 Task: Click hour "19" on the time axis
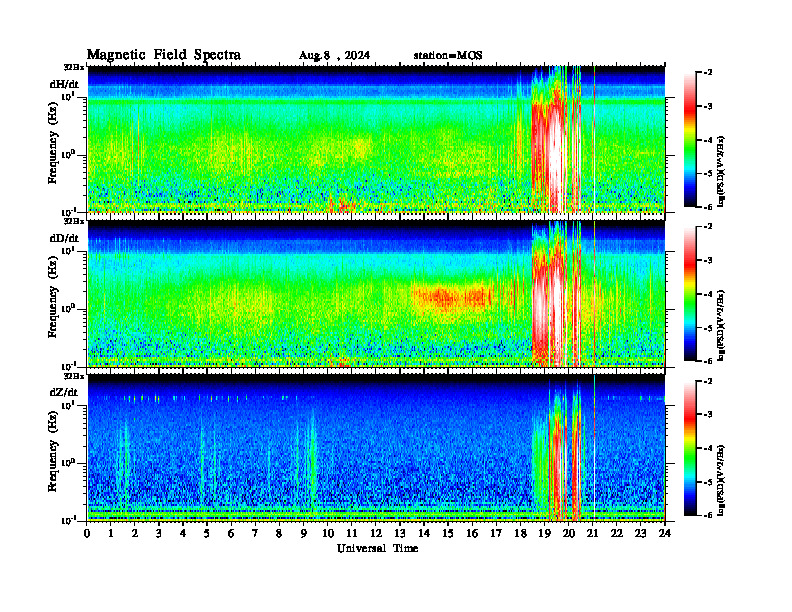[x=544, y=533]
